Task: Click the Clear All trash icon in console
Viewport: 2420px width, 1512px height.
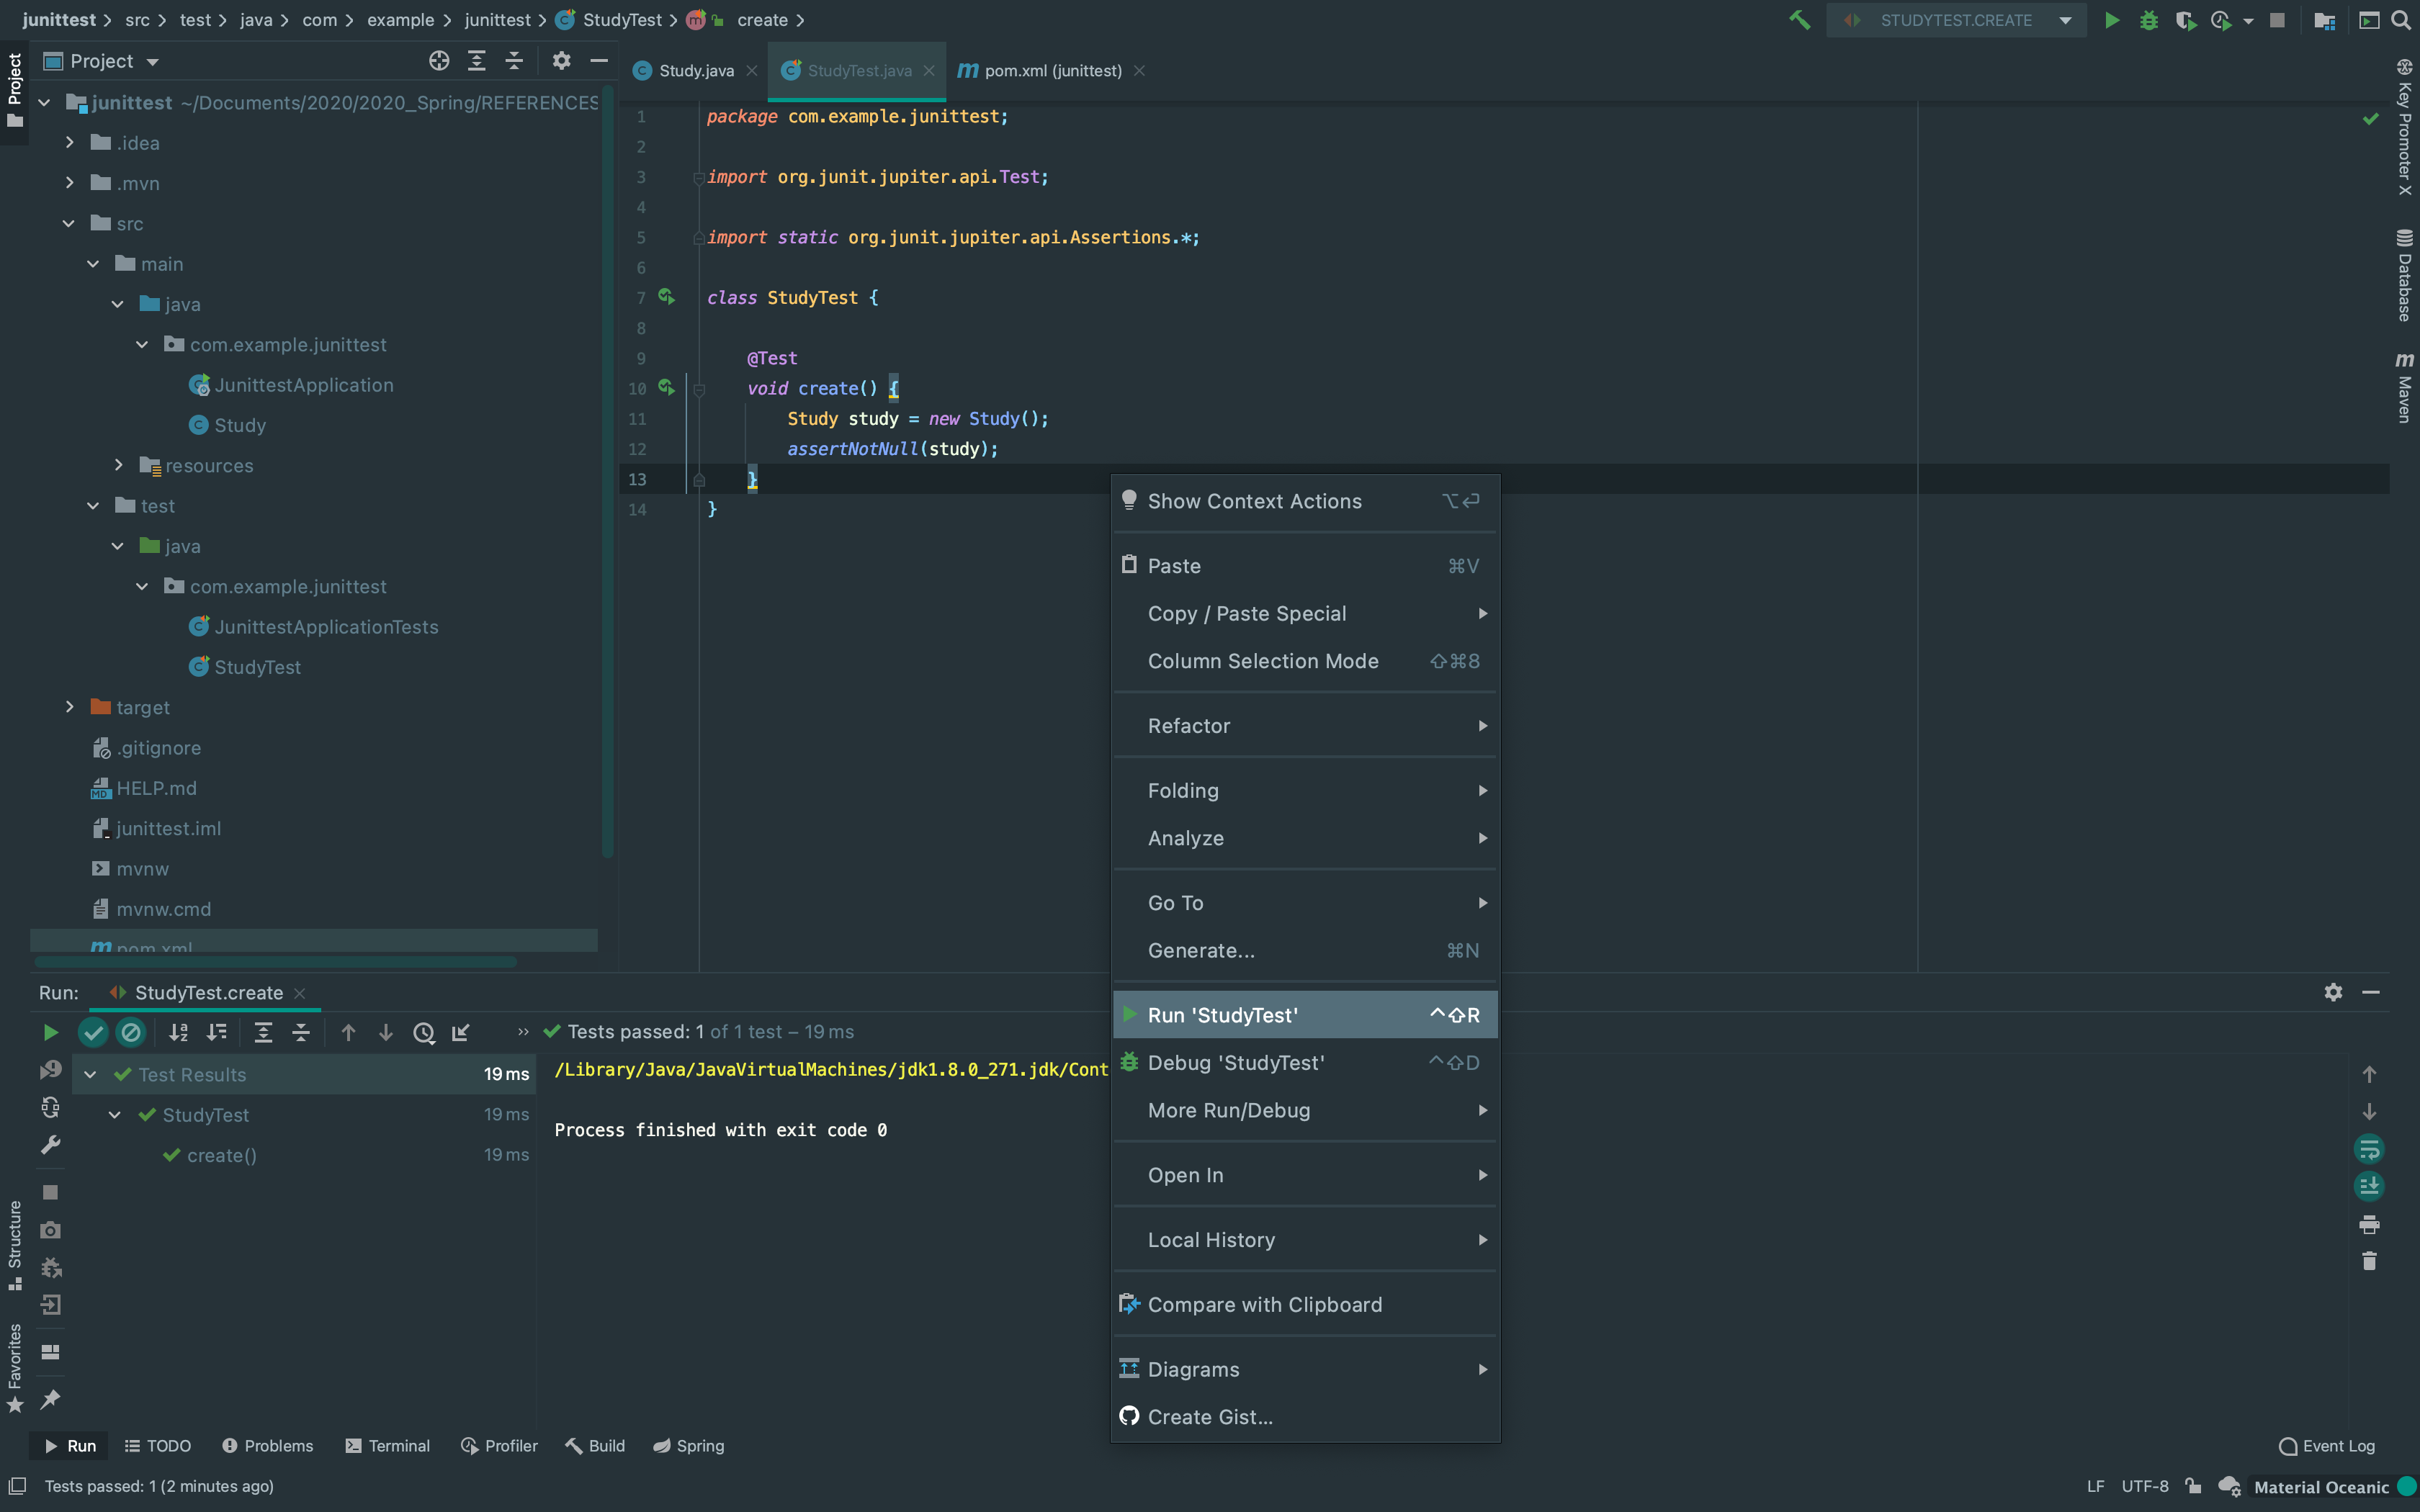Action: coord(2369,1261)
